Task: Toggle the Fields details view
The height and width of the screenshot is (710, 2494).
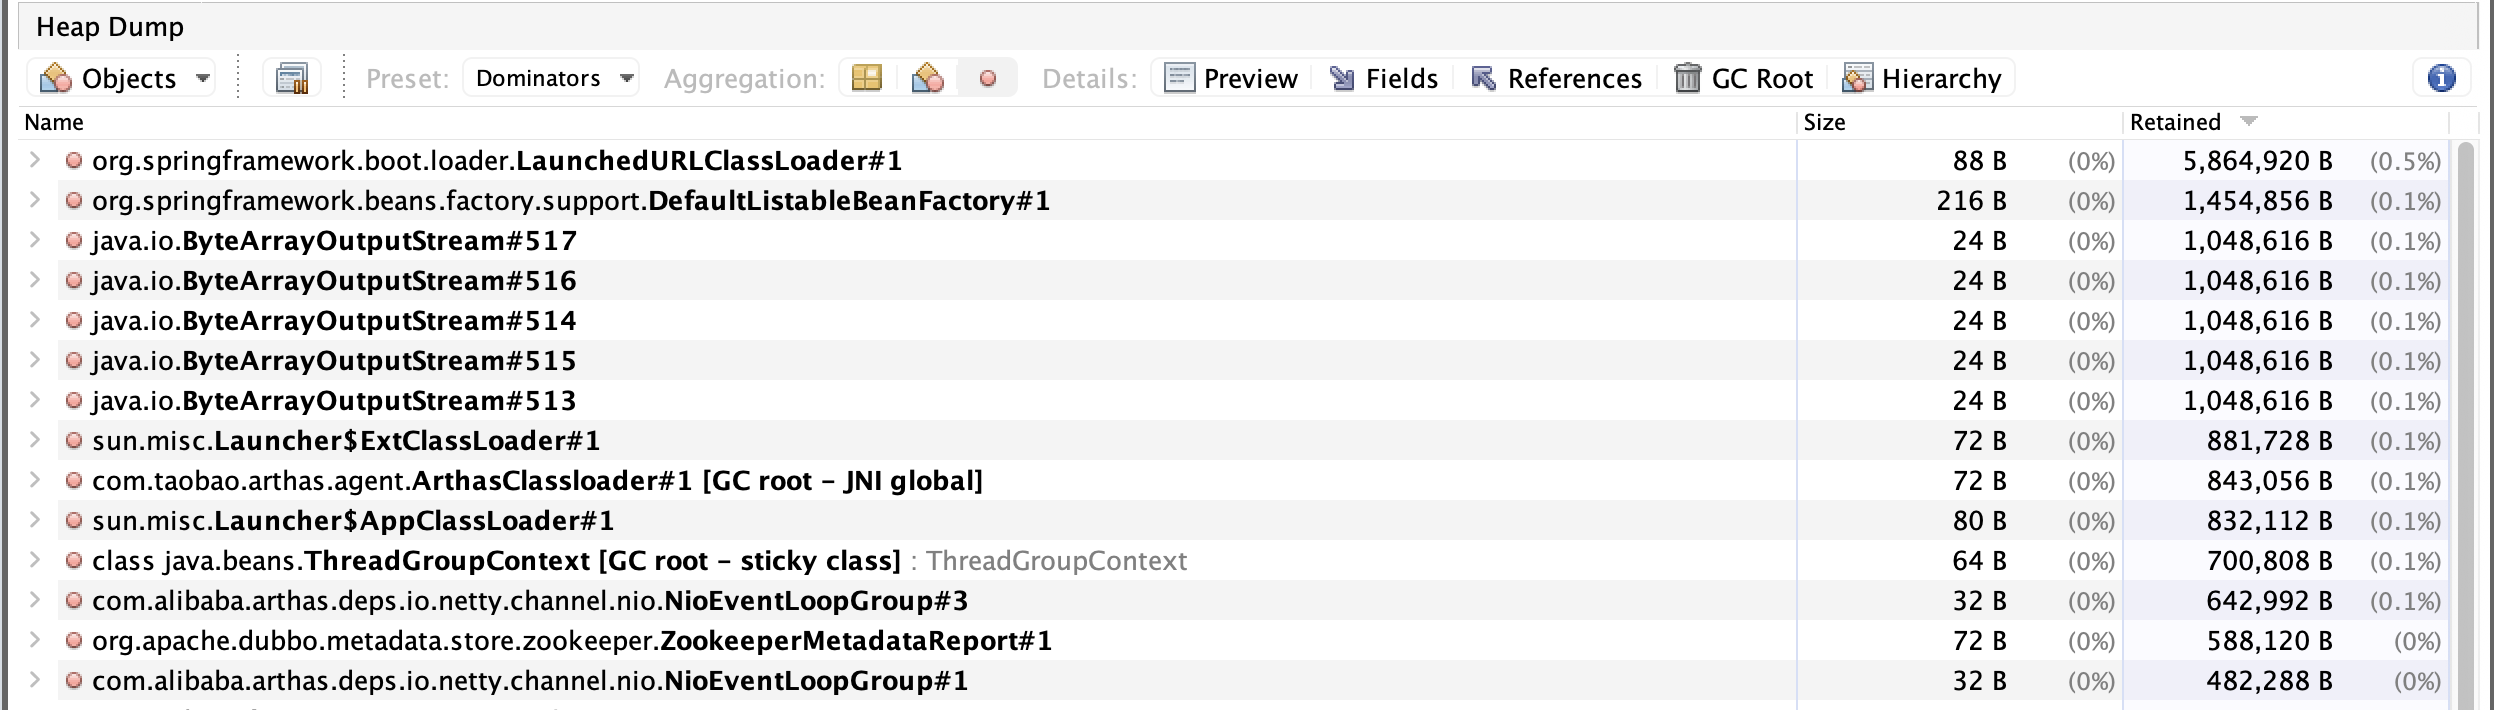Action: [1384, 78]
